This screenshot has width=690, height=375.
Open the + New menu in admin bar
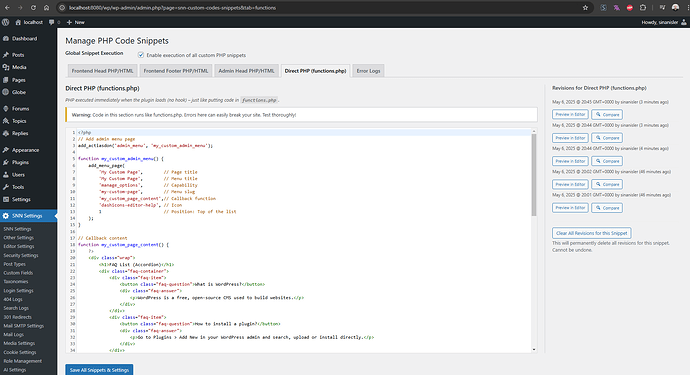coord(76,22)
